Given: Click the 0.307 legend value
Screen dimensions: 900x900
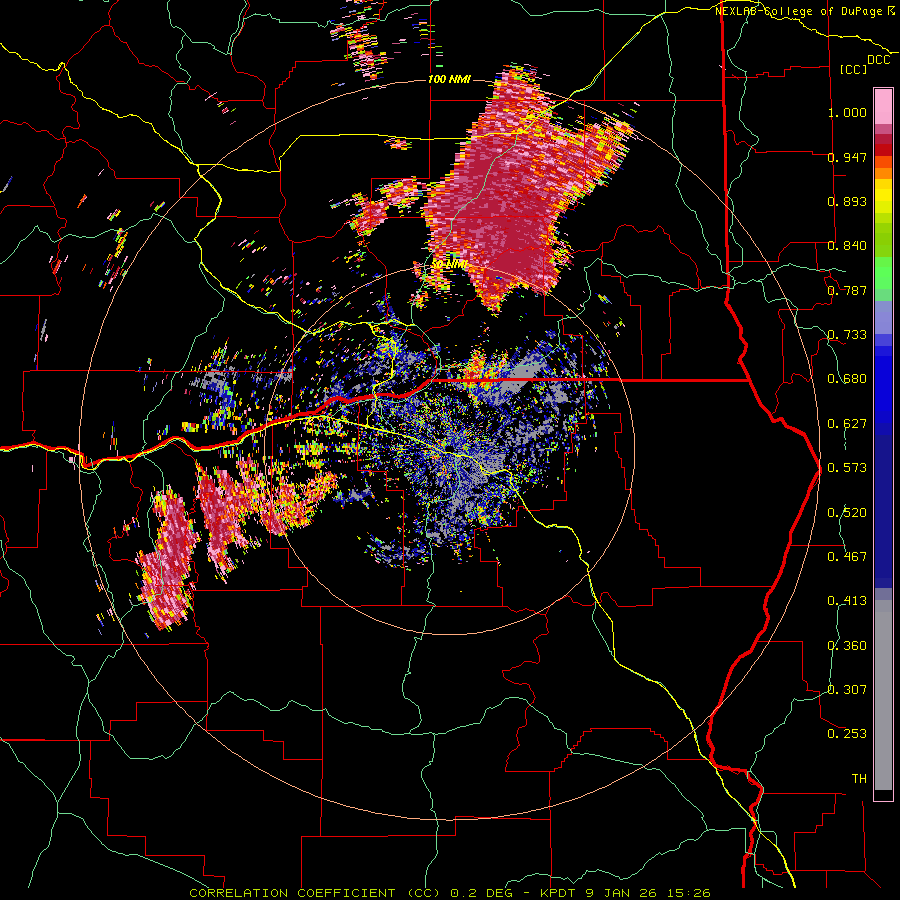Looking at the screenshot, I should (847, 690).
